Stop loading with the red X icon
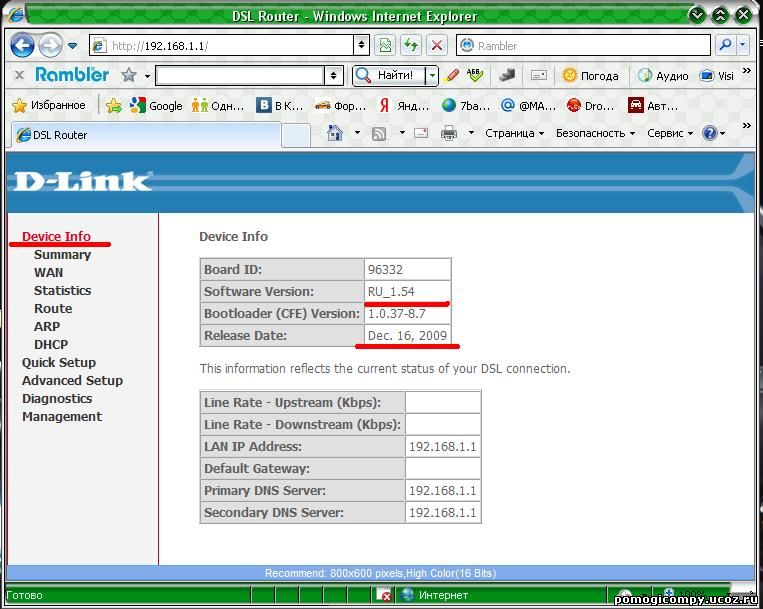The height and width of the screenshot is (609, 763). pos(437,46)
